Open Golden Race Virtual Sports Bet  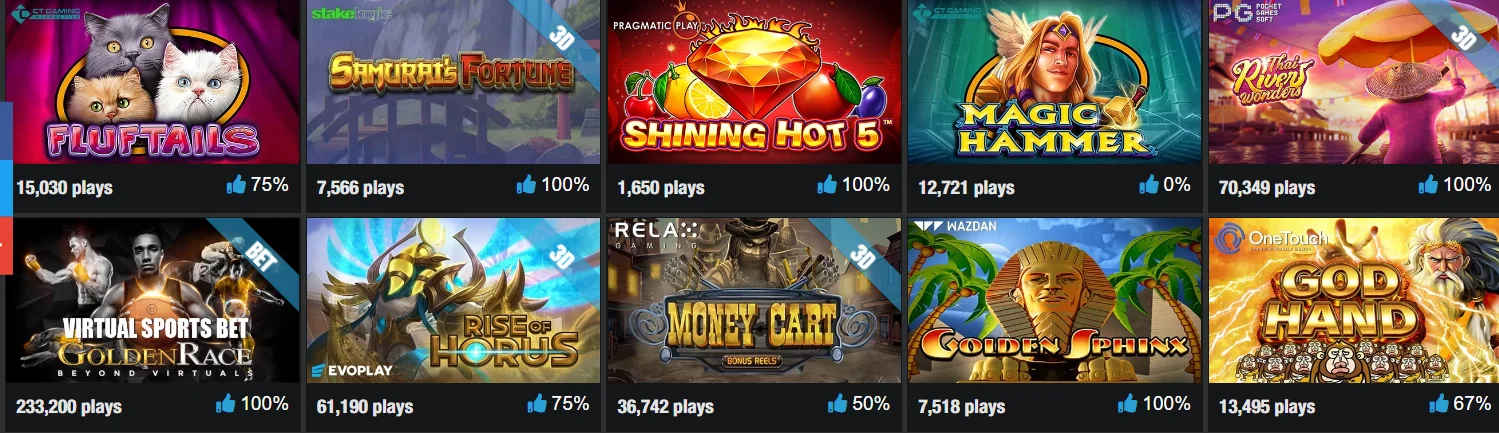tap(153, 301)
